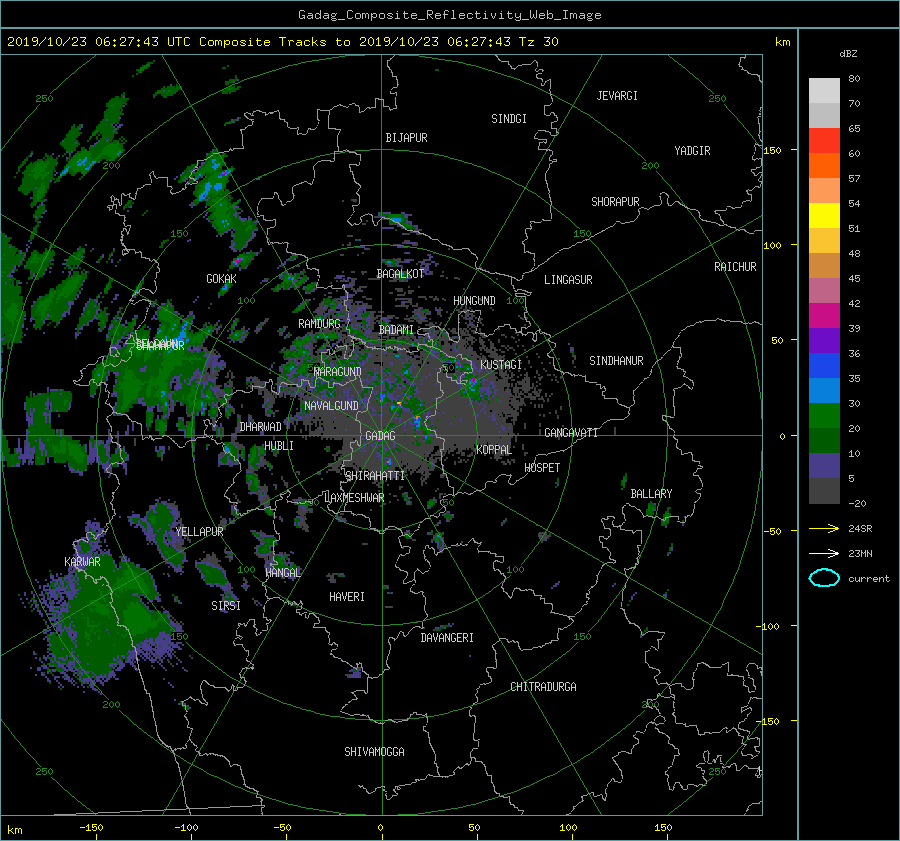This screenshot has width=900, height=841.
Task: Click the SIRSI label
Action: click(226, 606)
